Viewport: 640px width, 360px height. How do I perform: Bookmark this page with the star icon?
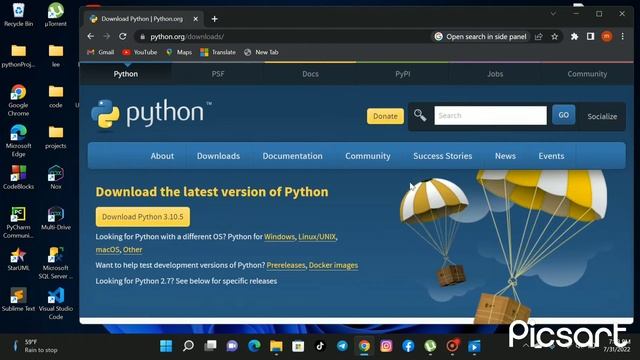click(554, 36)
